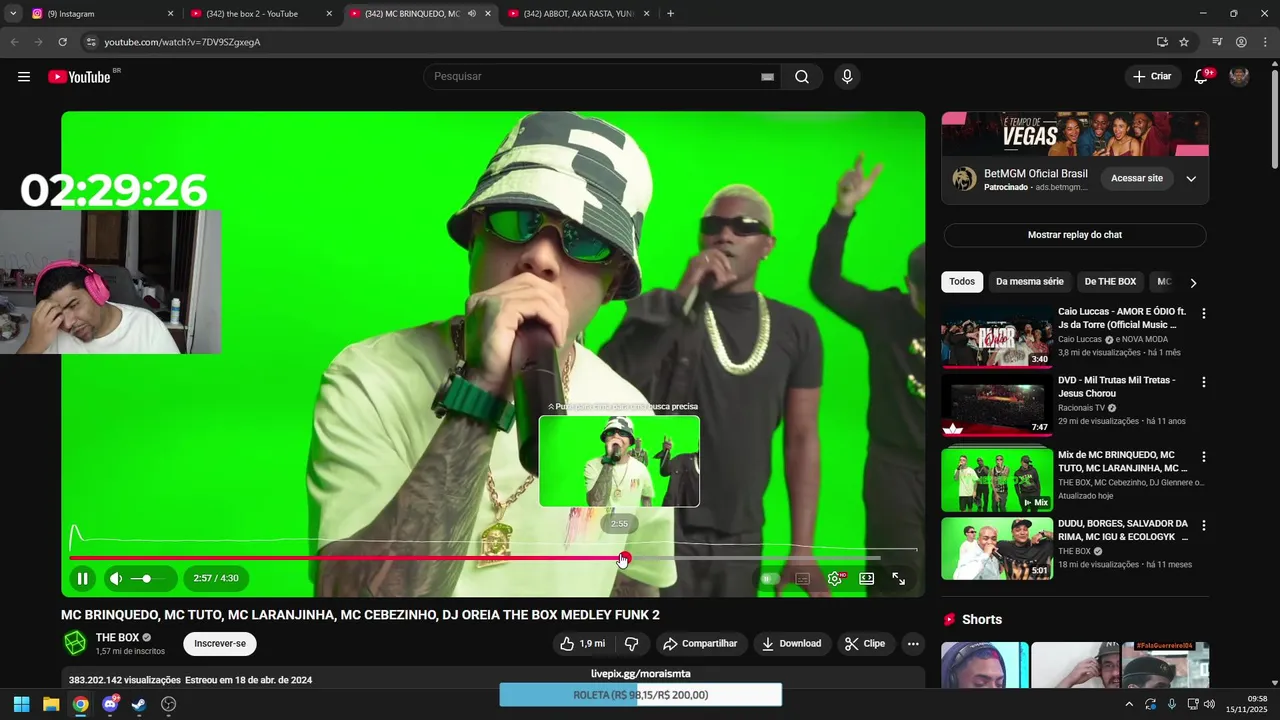
Task: Open account avatar menu on YouTube
Action: click(1239, 77)
